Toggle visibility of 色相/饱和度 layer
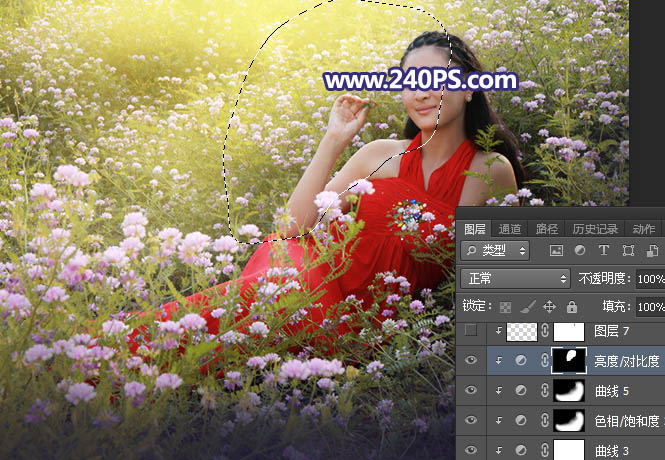 tap(472, 421)
